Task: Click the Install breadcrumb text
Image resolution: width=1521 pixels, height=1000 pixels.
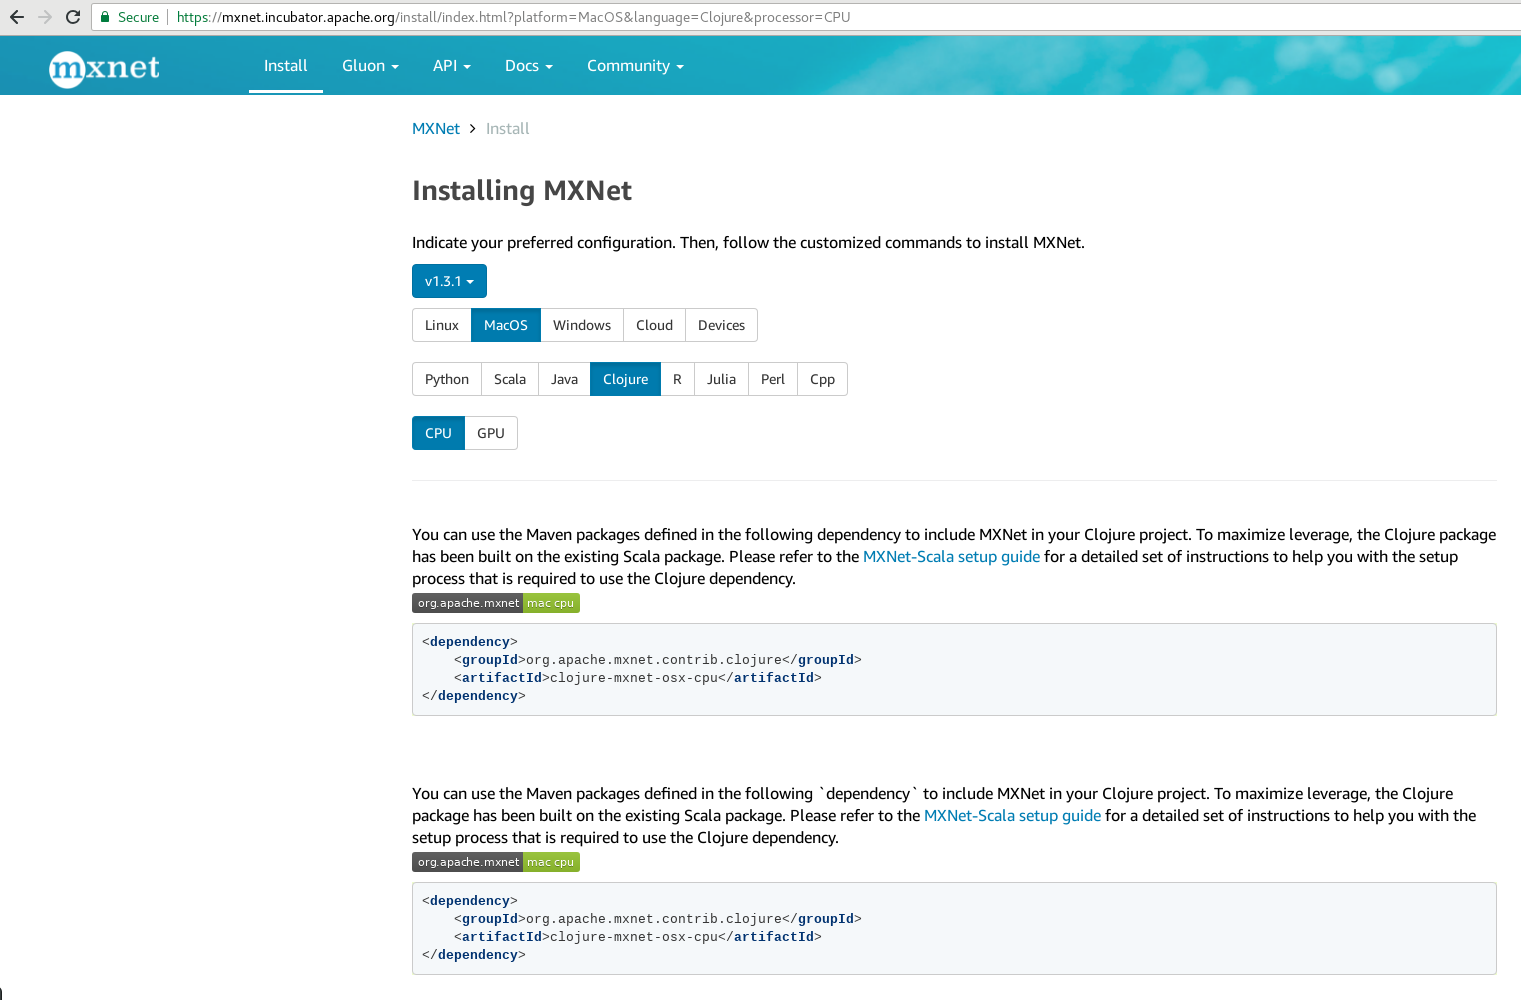Action: (x=508, y=129)
